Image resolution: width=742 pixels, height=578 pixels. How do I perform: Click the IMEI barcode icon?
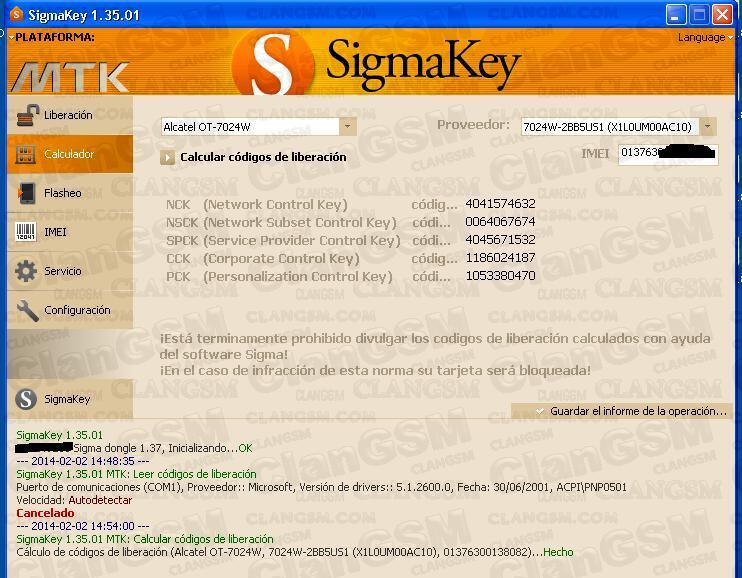pyautogui.click(x=26, y=232)
